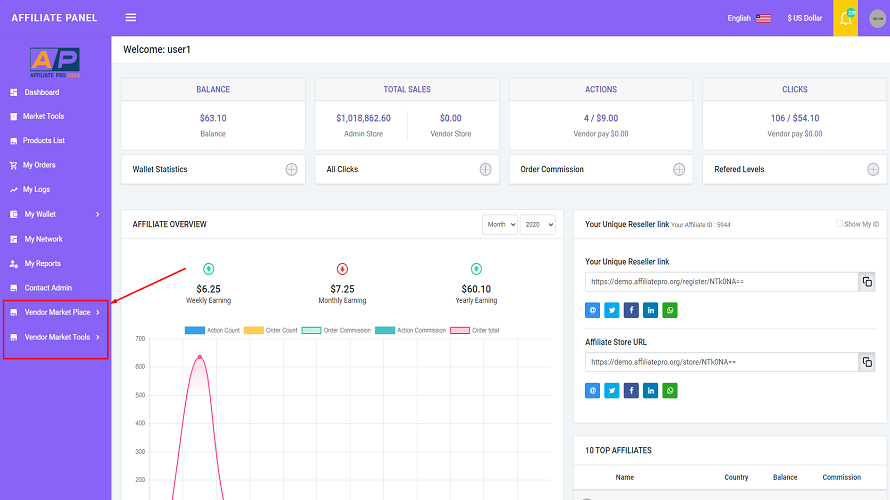
Task: Click the Affiliate Pro logo
Action: [55, 62]
